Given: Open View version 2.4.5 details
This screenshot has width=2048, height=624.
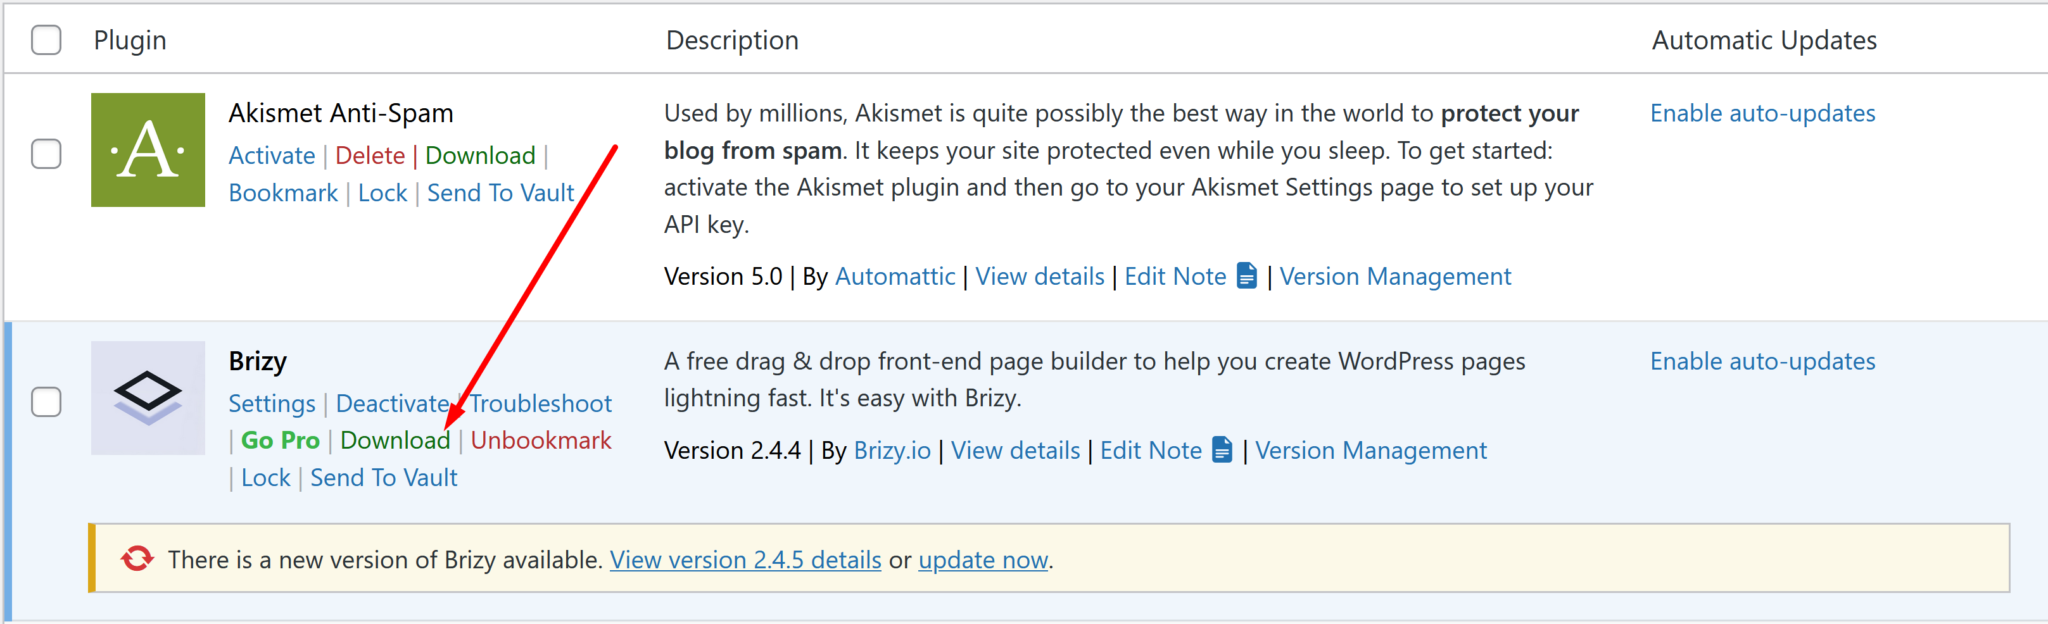Looking at the screenshot, I should [745, 560].
